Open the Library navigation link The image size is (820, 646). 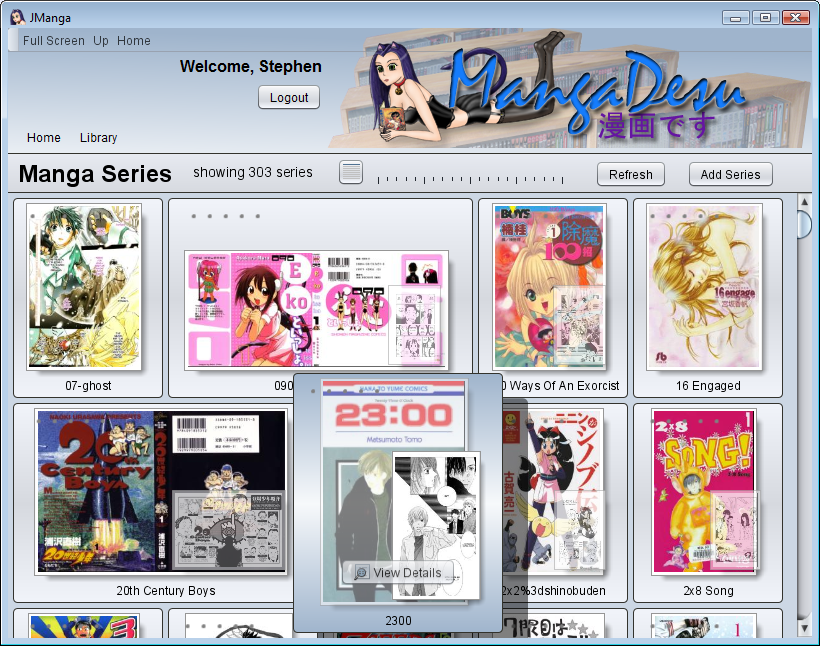(98, 138)
